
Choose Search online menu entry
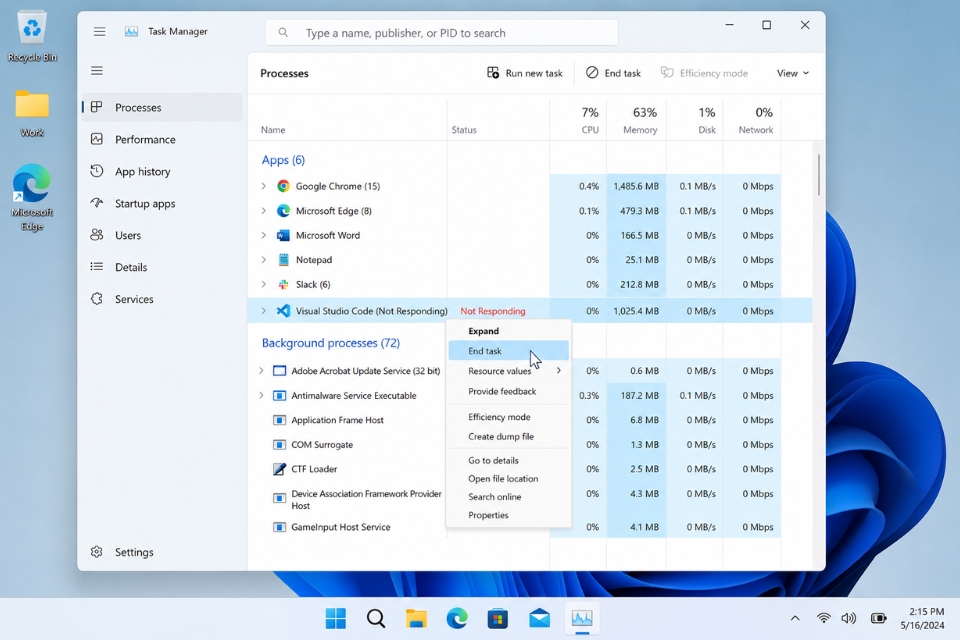pyautogui.click(x=509, y=497)
